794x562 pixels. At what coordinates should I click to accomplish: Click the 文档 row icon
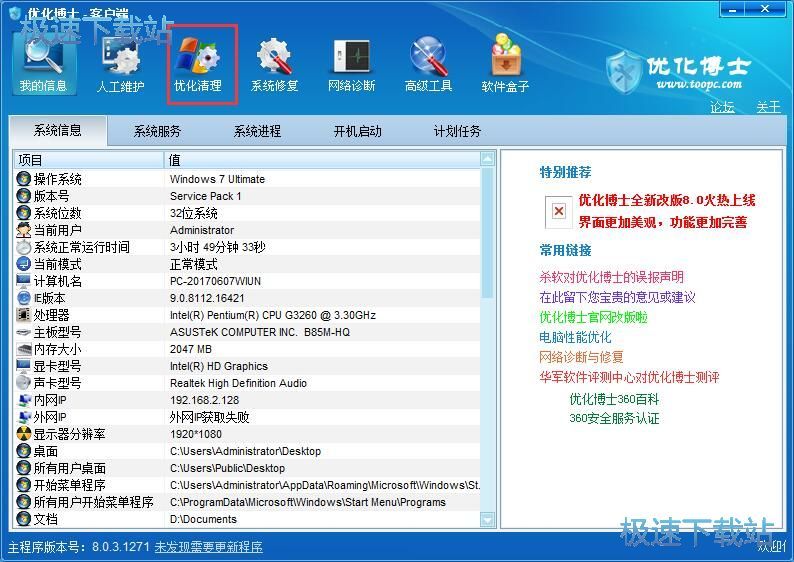24,519
